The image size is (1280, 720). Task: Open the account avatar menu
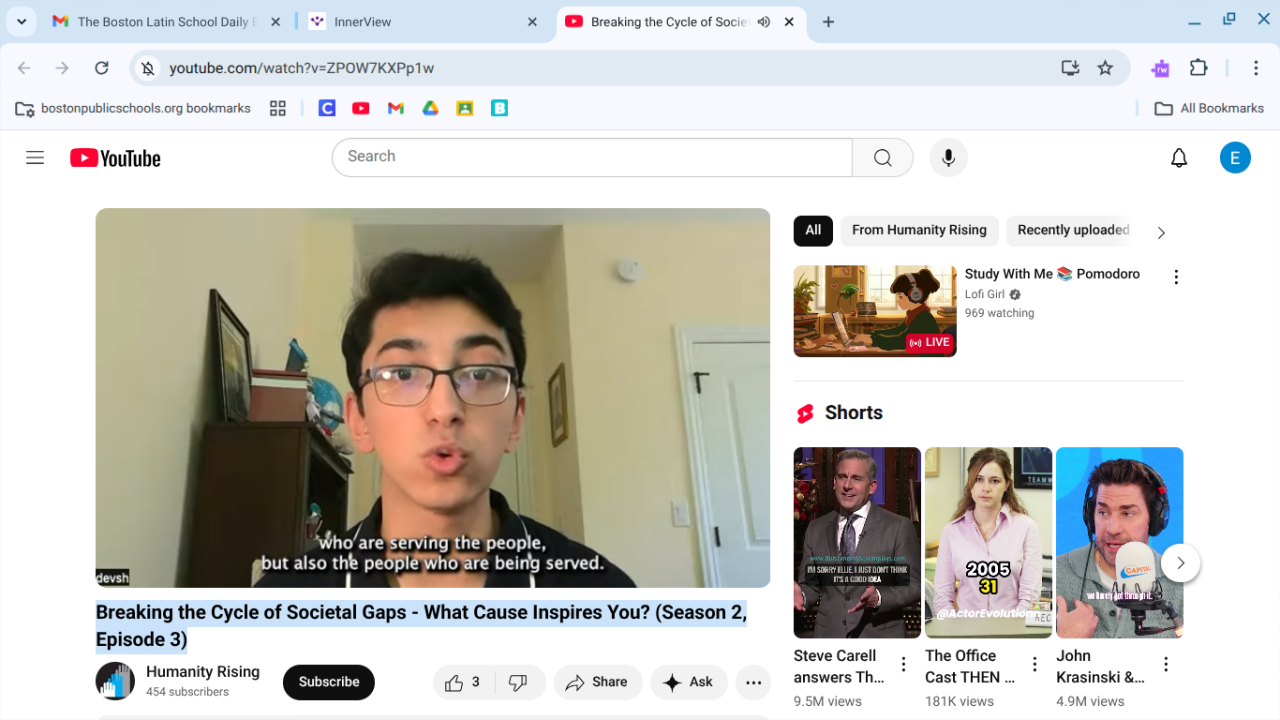pos(1235,158)
